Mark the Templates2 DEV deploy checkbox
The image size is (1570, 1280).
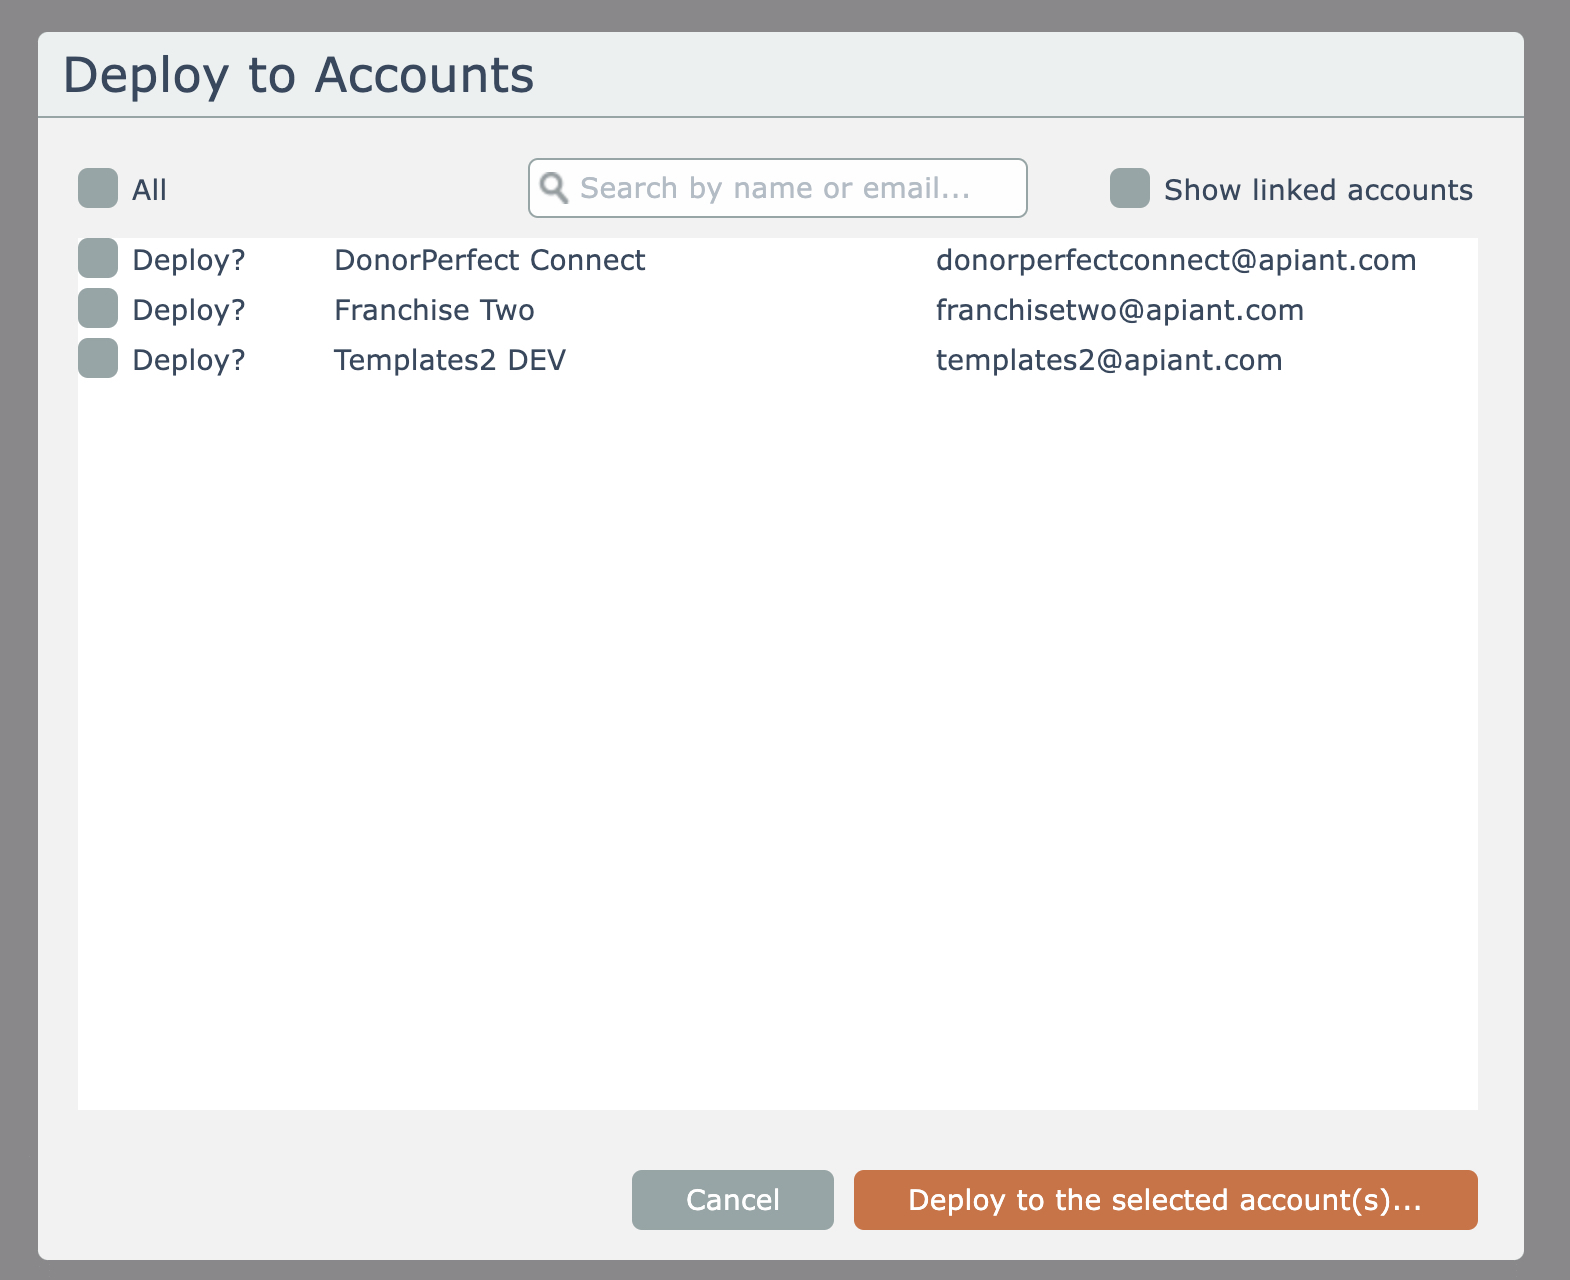[x=98, y=358]
